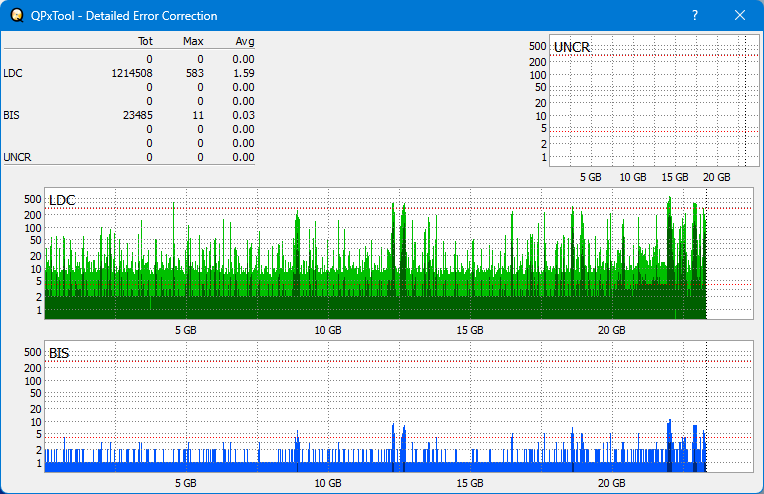The height and width of the screenshot is (494, 764).
Task: Open the help question mark button
Action: (695, 16)
